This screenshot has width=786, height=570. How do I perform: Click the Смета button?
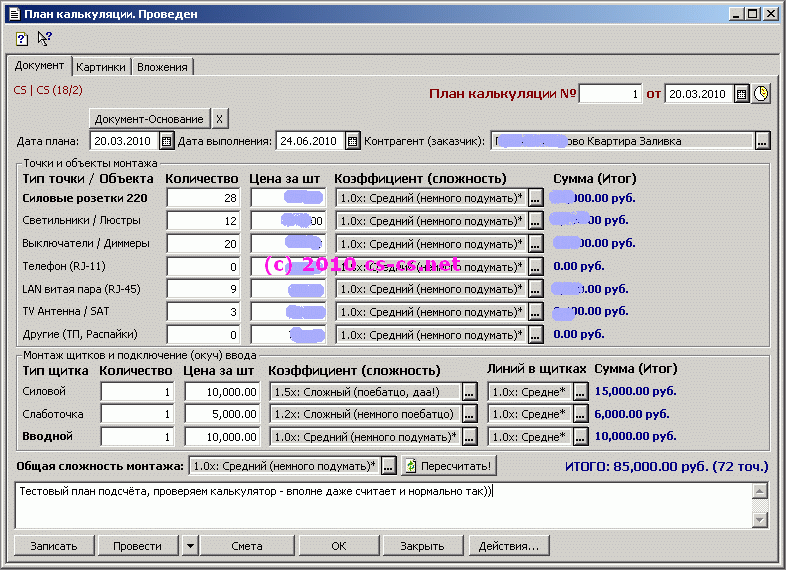click(x=247, y=546)
